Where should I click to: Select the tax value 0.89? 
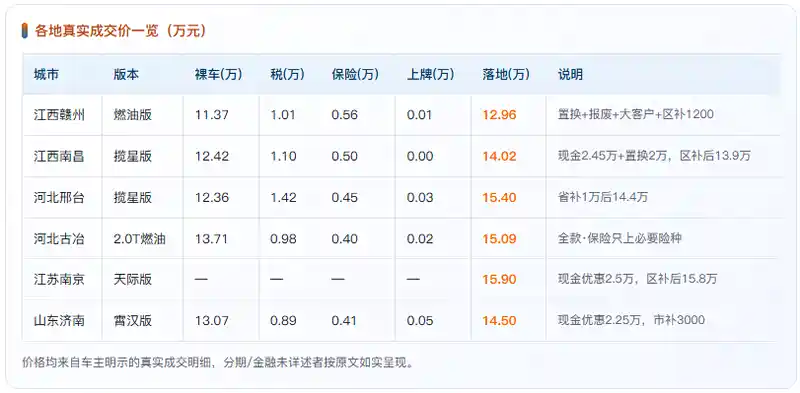click(x=283, y=321)
